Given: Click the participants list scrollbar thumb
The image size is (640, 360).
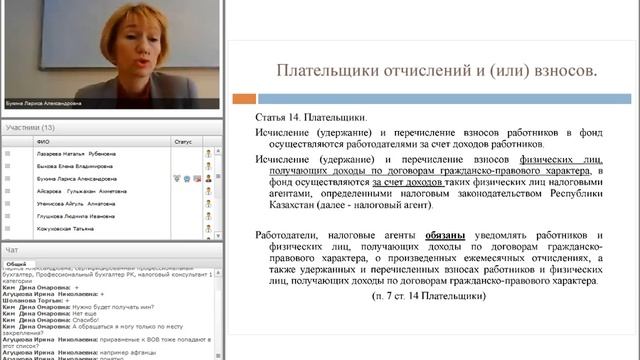Looking at the screenshot, I should coord(218,177).
